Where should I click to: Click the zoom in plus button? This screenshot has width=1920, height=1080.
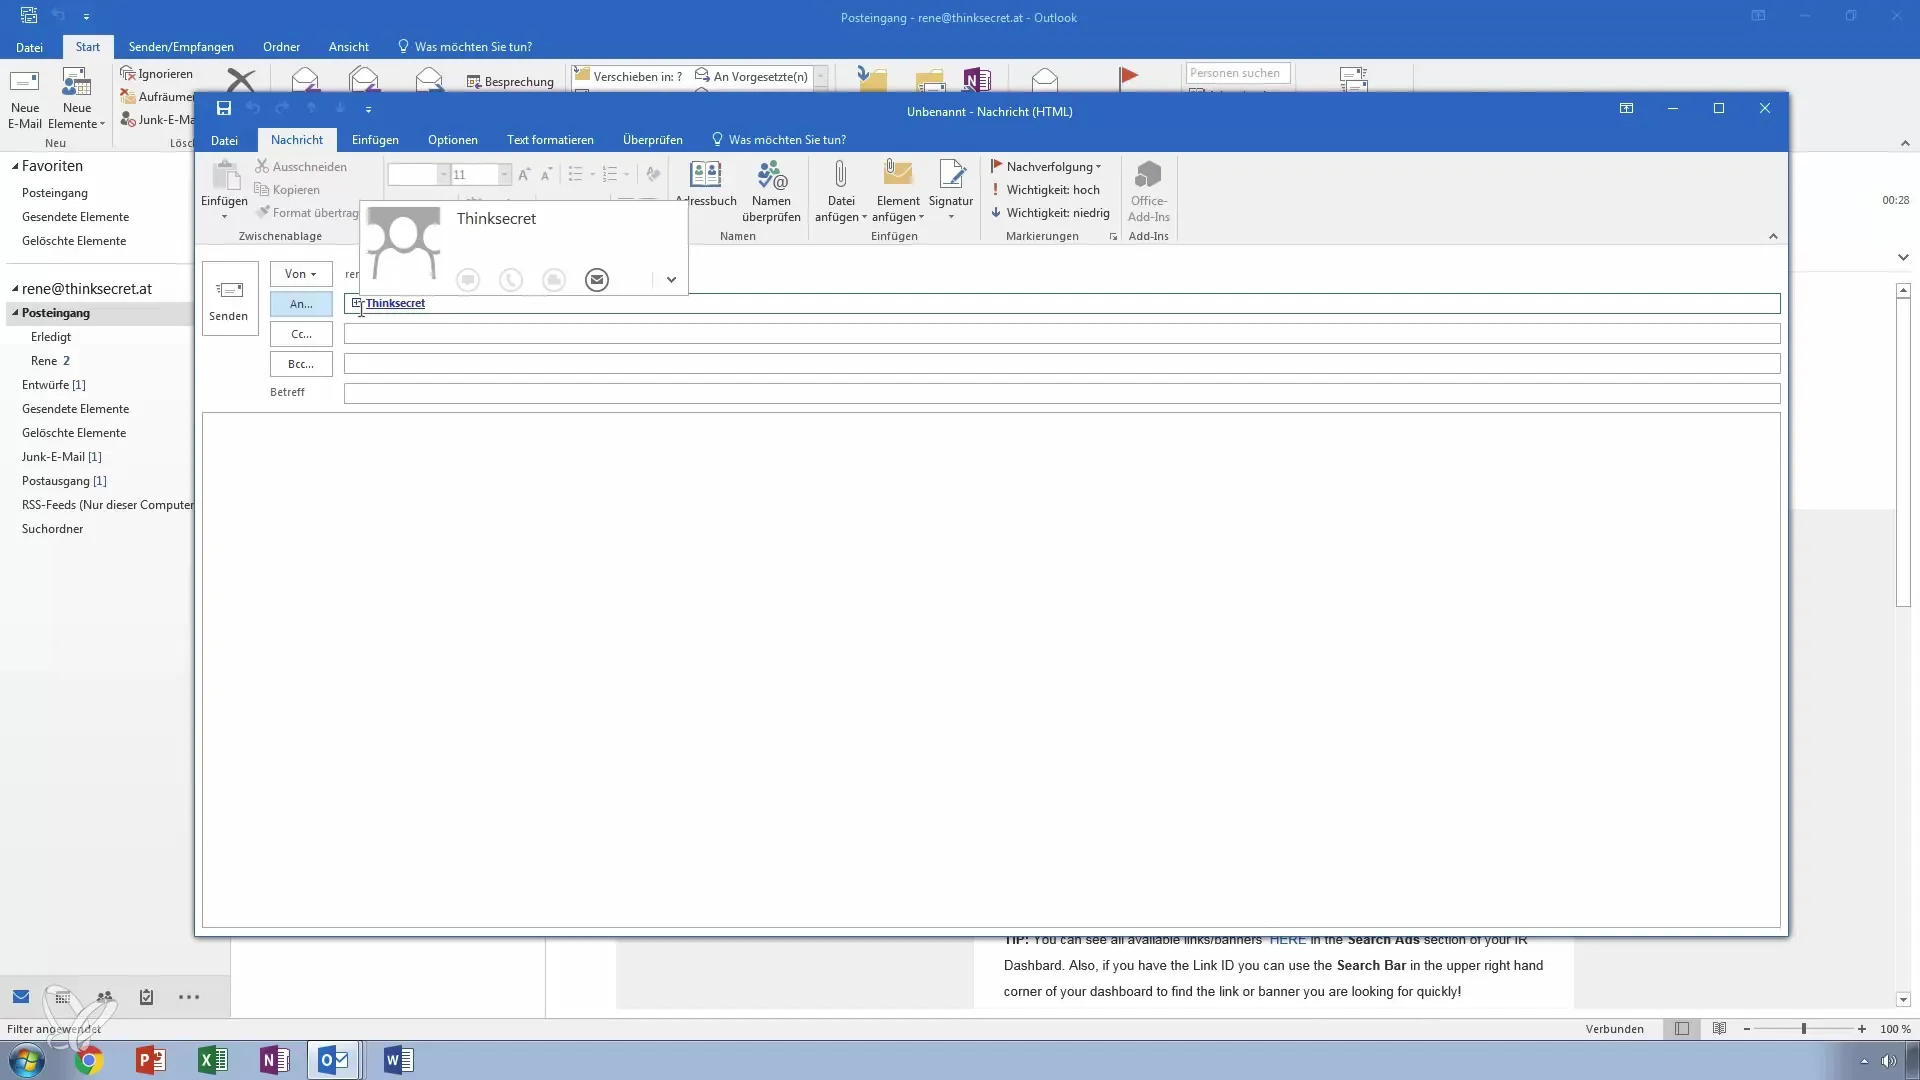pyautogui.click(x=1862, y=1029)
